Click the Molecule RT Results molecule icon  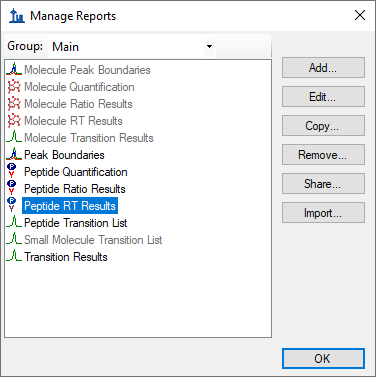coord(14,120)
